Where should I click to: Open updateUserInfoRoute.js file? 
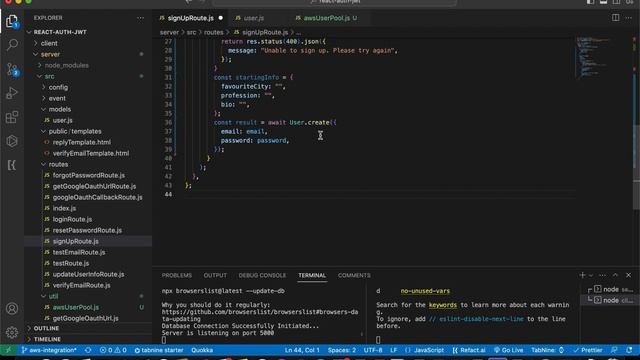click(x=89, y=274)
